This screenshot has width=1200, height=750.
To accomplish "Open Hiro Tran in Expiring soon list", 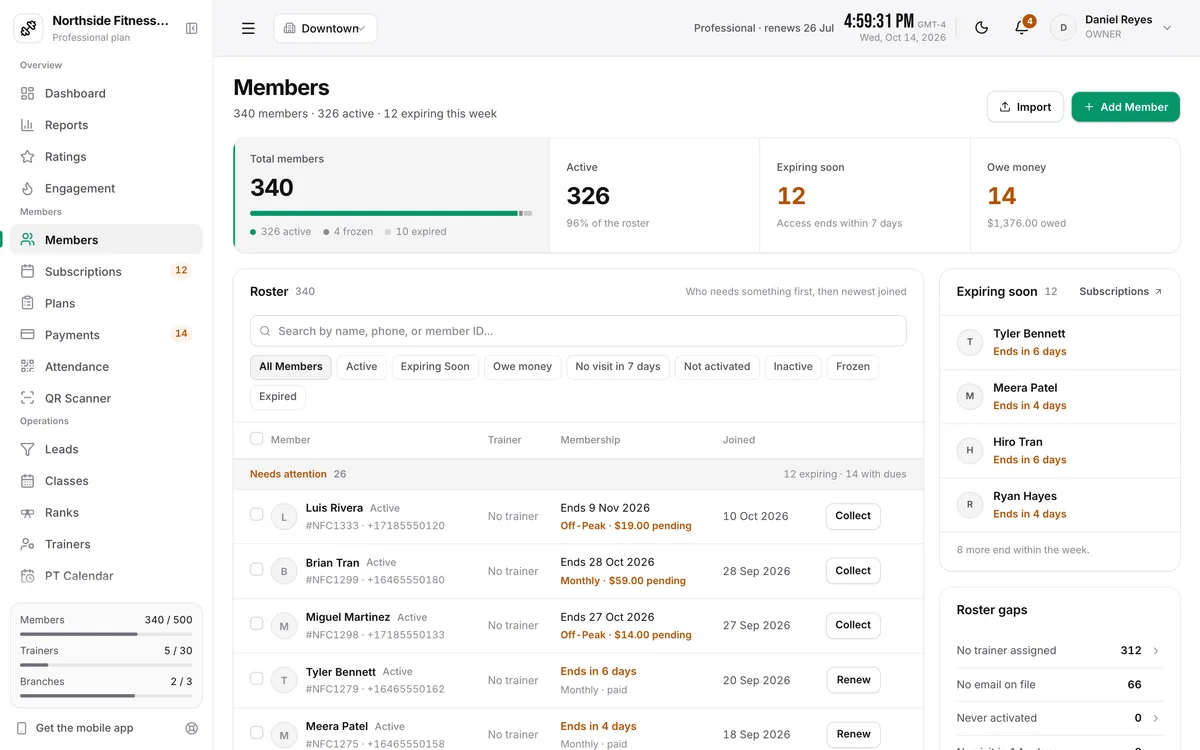I will tap(1060, 451).
